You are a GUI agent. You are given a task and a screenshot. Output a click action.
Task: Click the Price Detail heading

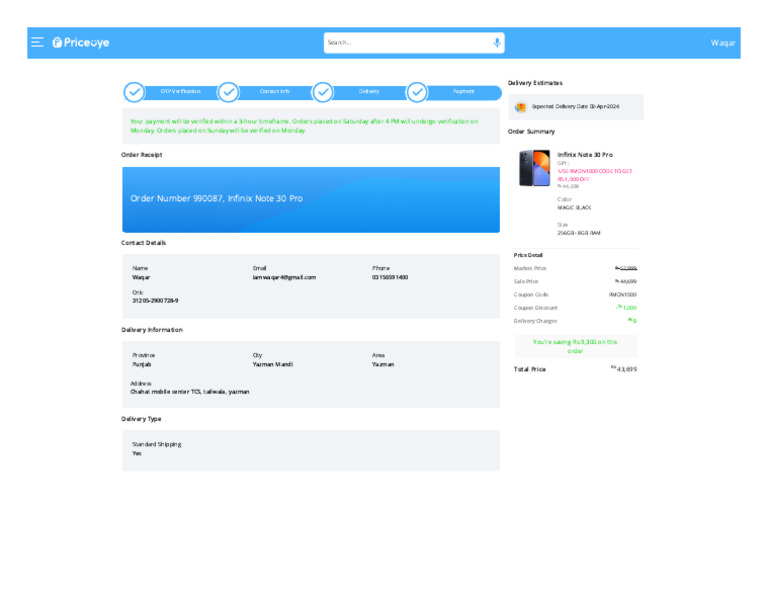click(528, 255)
